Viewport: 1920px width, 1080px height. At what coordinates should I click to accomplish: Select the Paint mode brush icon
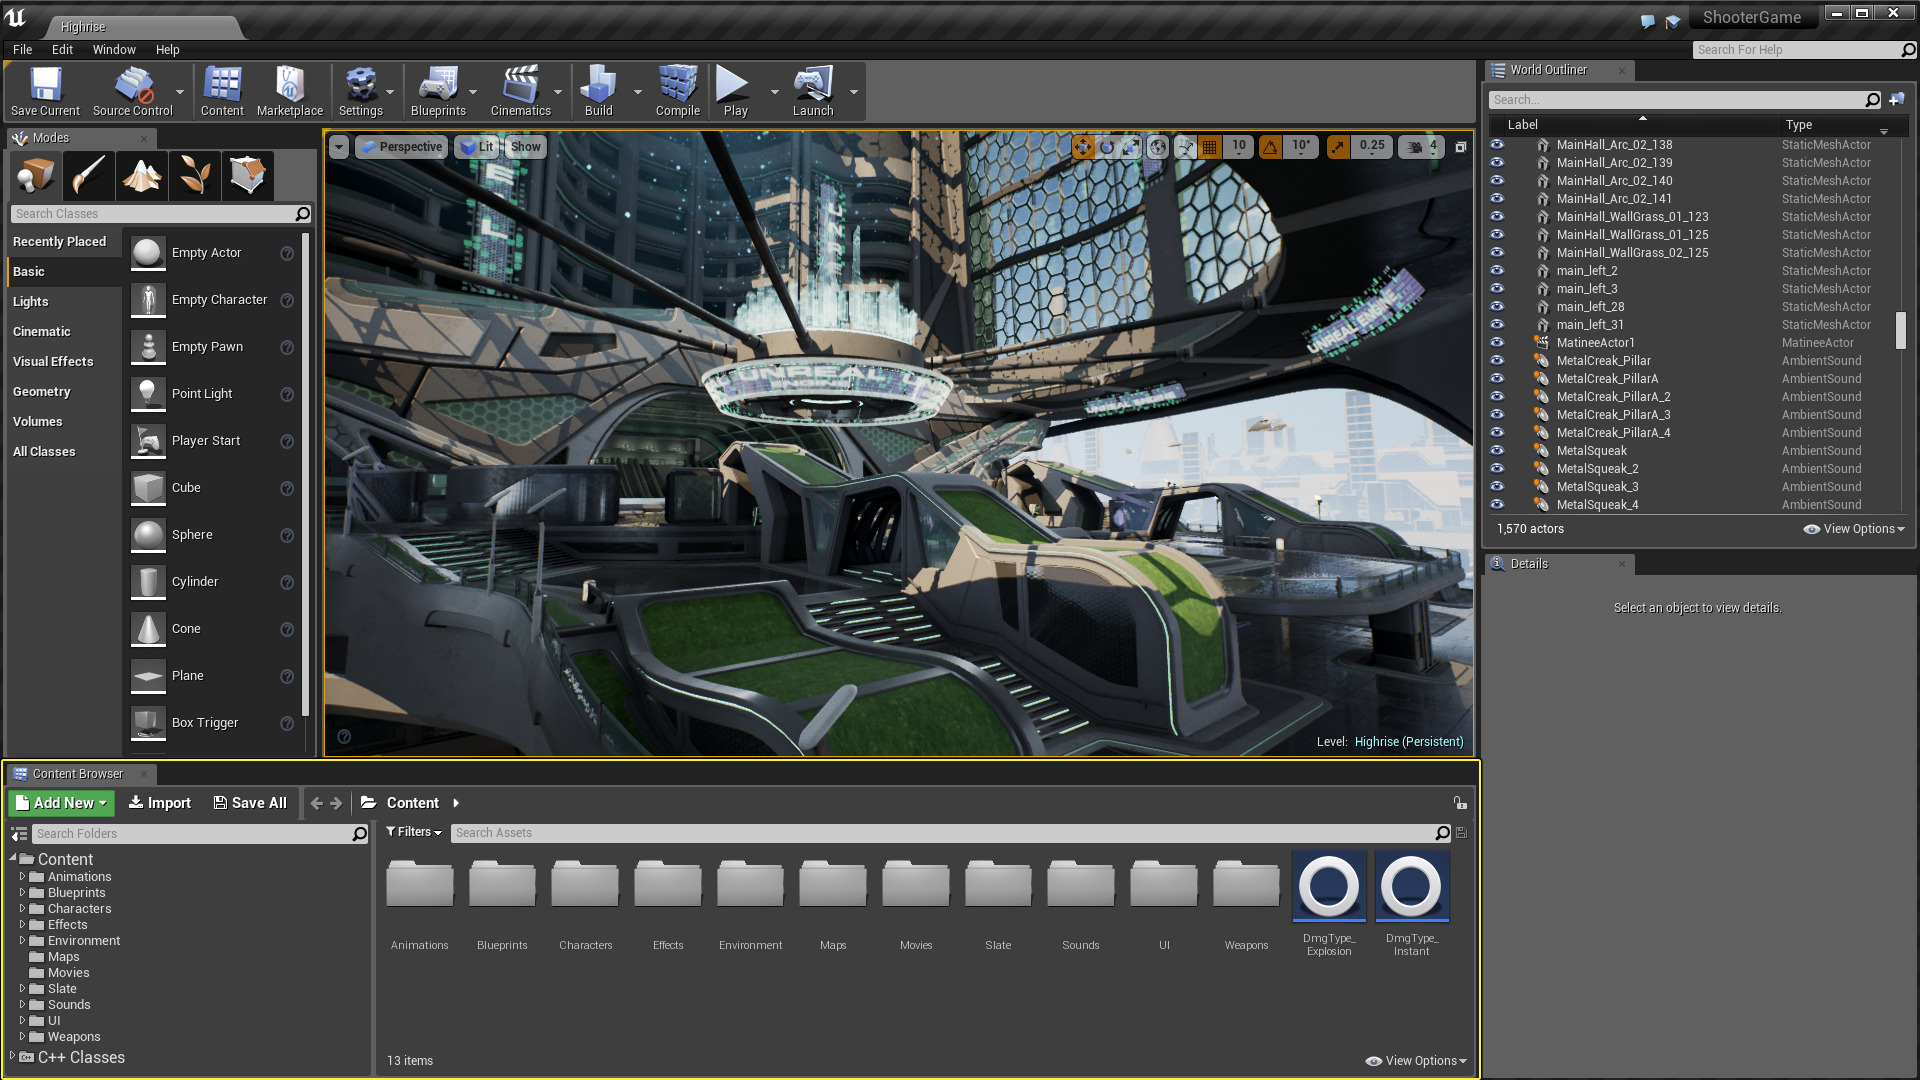coord(88,176)
